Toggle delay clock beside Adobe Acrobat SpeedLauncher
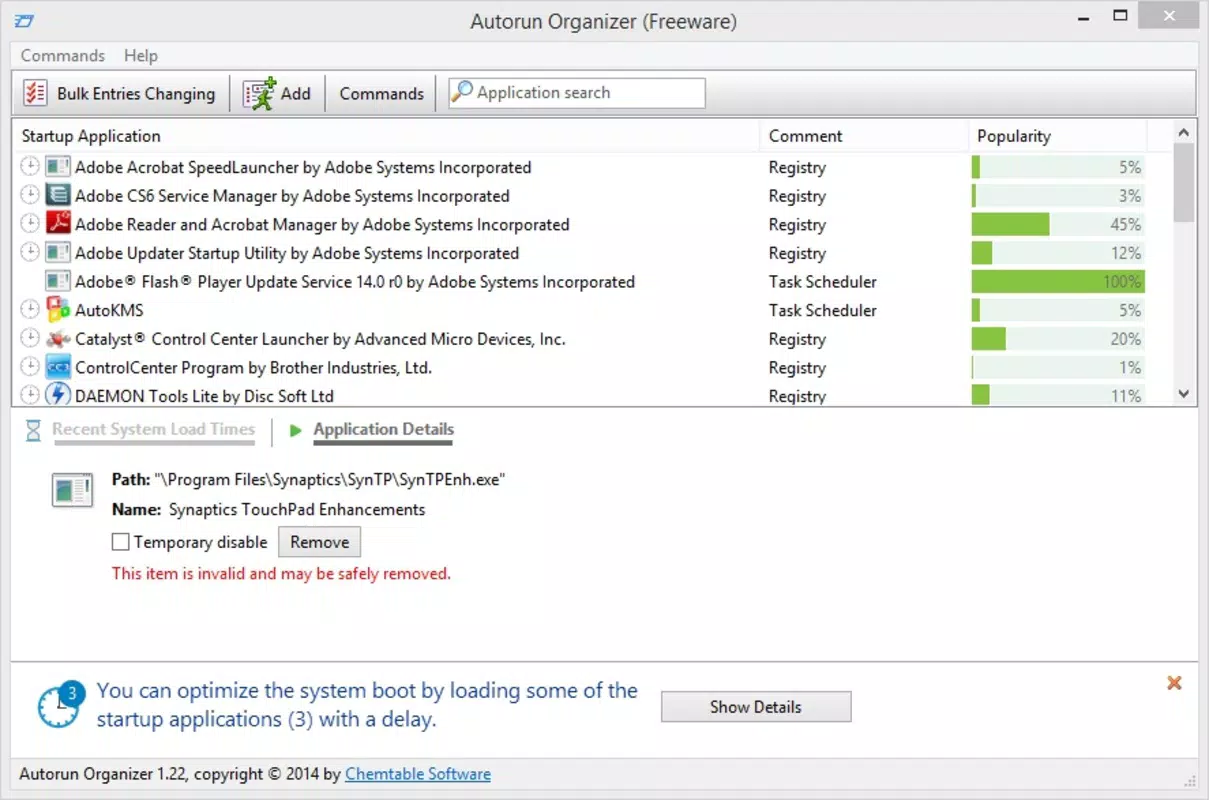This screenshot has width=1209, height=800. click(x=30, y=166)
